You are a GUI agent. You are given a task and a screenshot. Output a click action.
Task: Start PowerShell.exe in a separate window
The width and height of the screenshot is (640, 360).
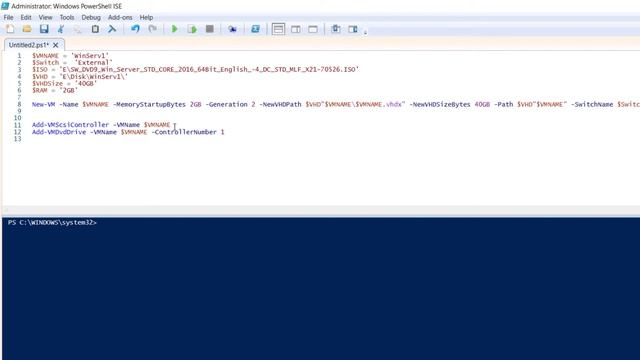255,29
